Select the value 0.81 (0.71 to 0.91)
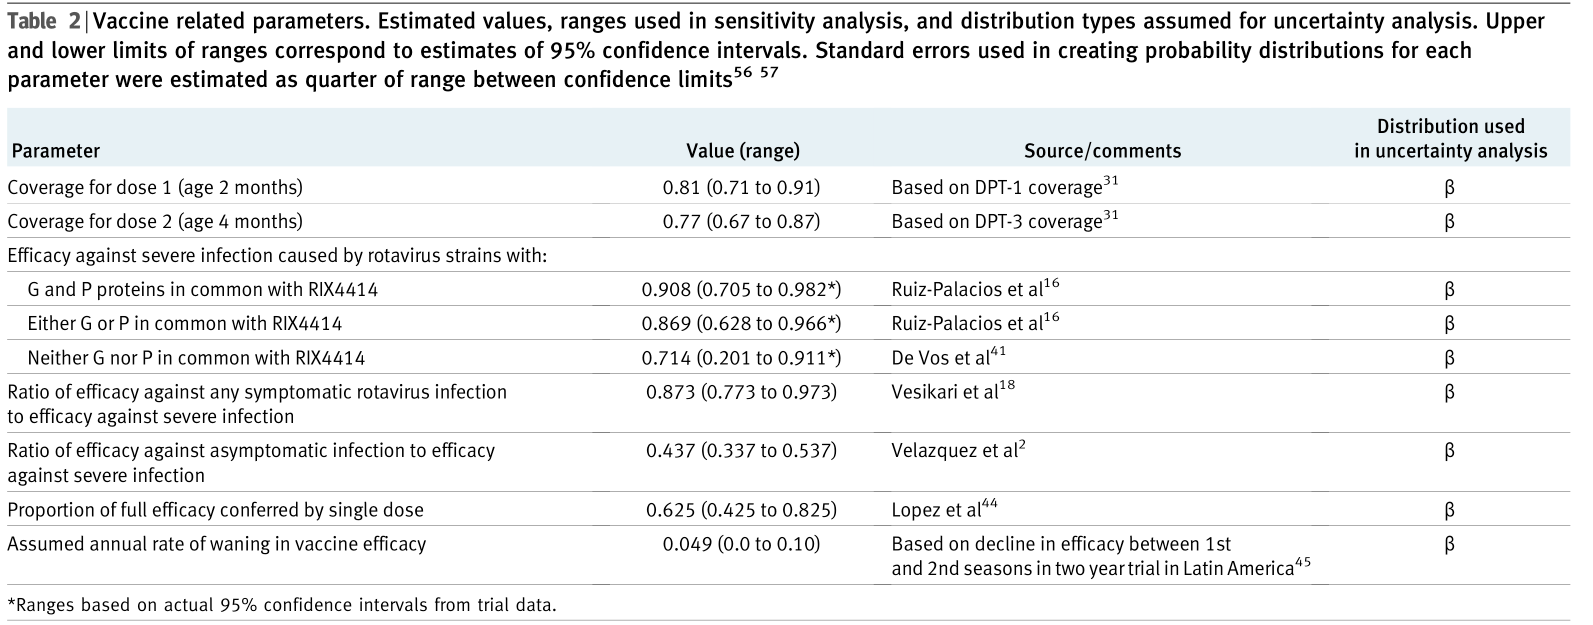 742,188
